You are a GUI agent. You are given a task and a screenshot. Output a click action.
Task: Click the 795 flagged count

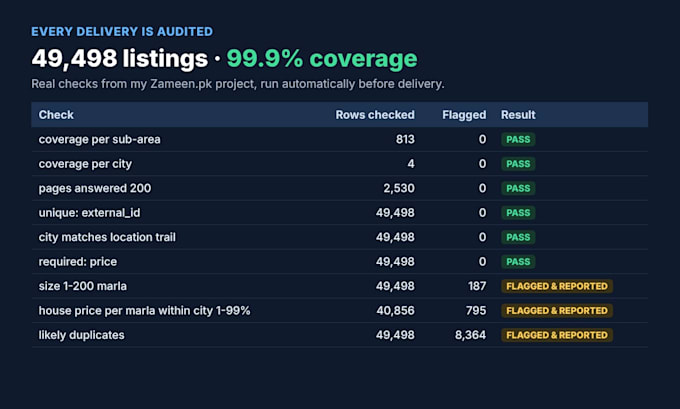point(476,311)
